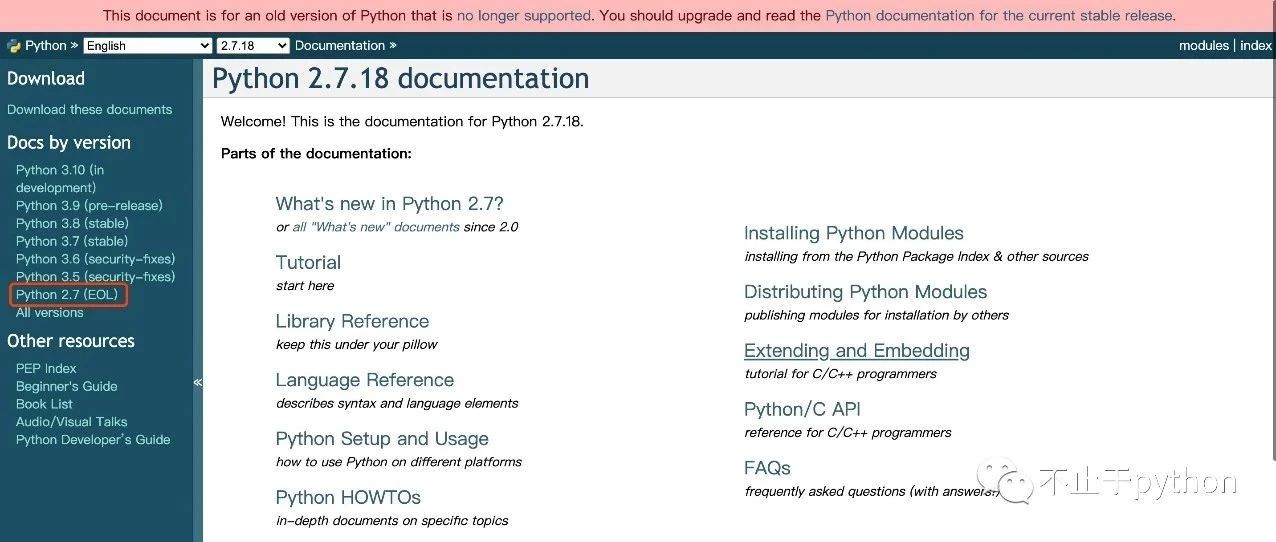The width and height of the screenshot is (1276, 542).
Task: Open Library Reference
Action: [x=352, y=322]
